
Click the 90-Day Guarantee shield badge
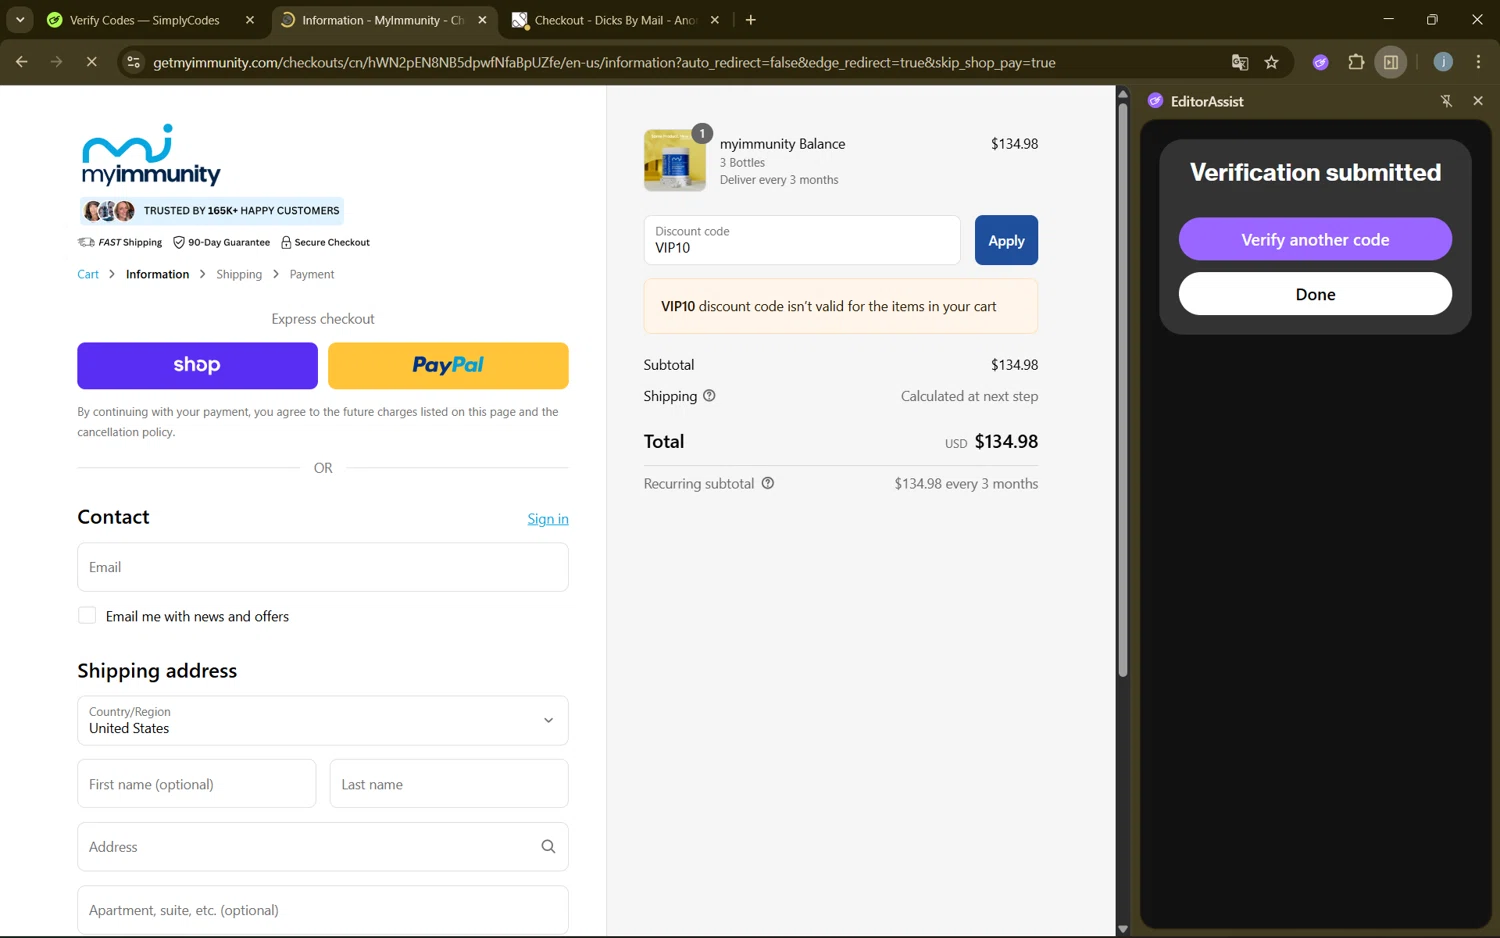[221, 242]
